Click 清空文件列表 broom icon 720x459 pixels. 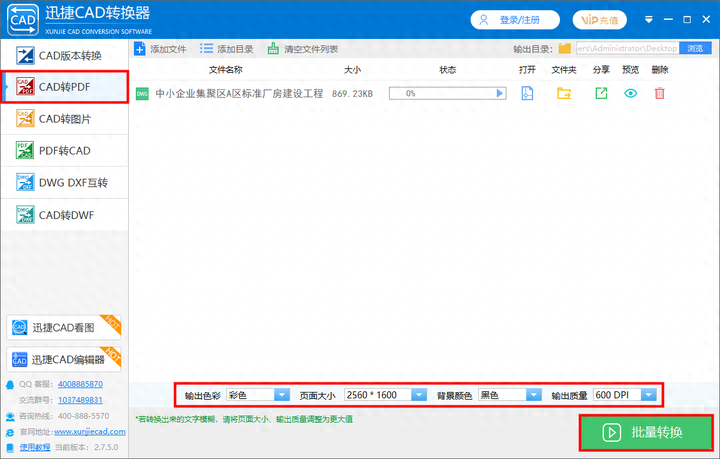tap(273, 49)
